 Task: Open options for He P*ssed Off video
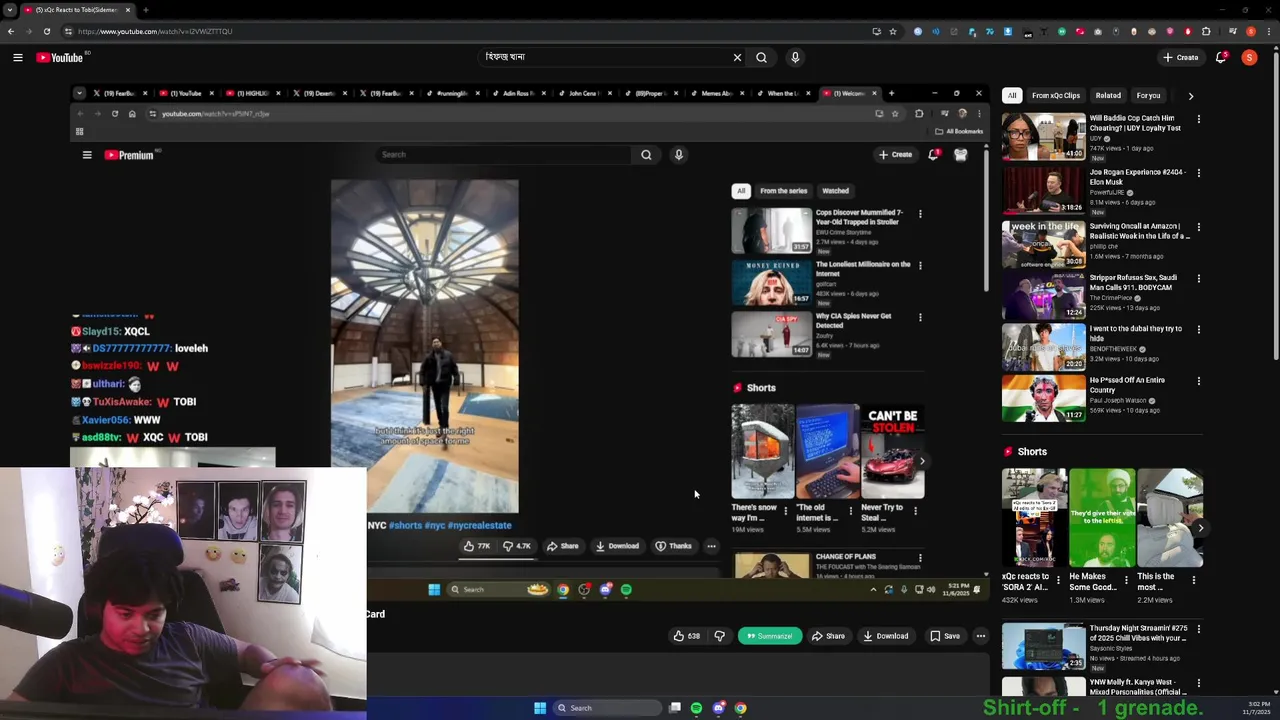(x=1199, y=381)
